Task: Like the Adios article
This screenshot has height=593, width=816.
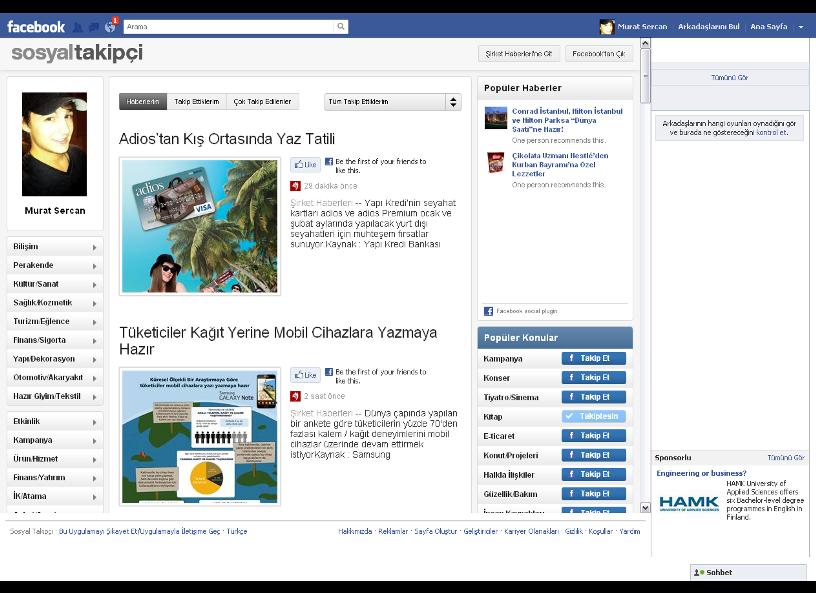Action: click(x=305, y=165)
